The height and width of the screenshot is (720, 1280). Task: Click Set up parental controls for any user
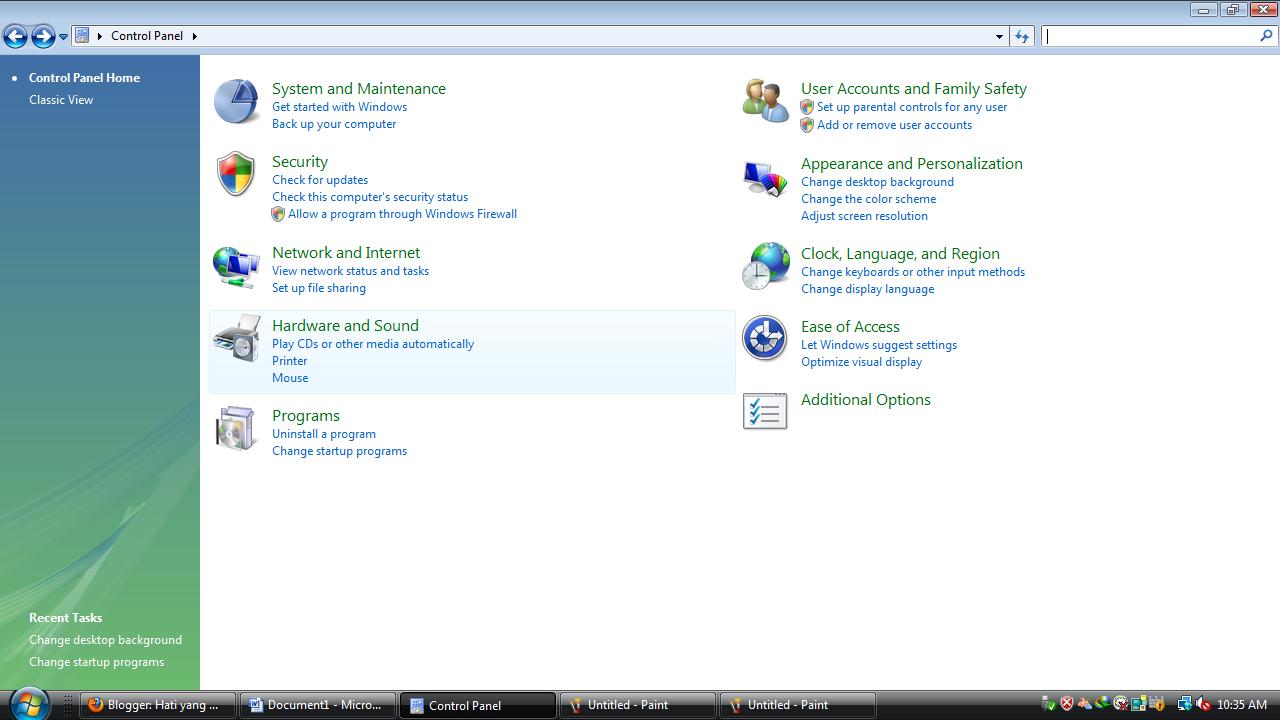[x=912, y=107]
